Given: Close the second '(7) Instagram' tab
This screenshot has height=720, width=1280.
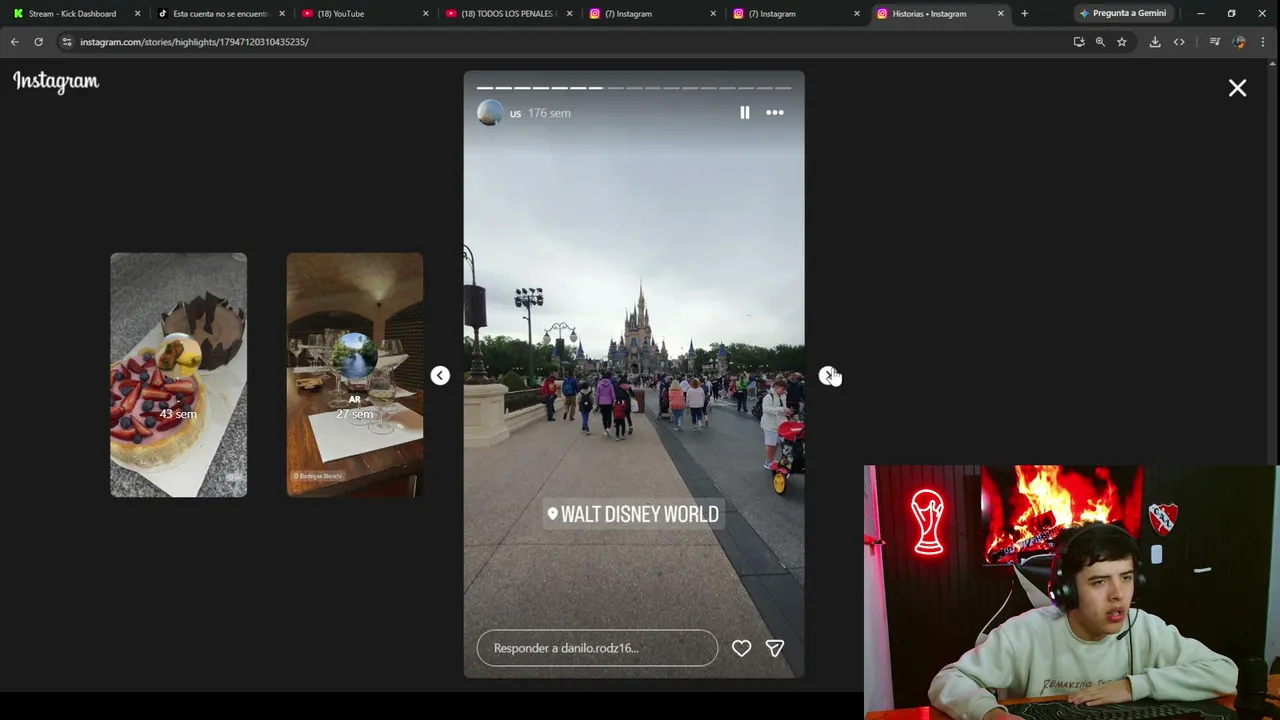Looking at the screenshot, I should point(857,14).
